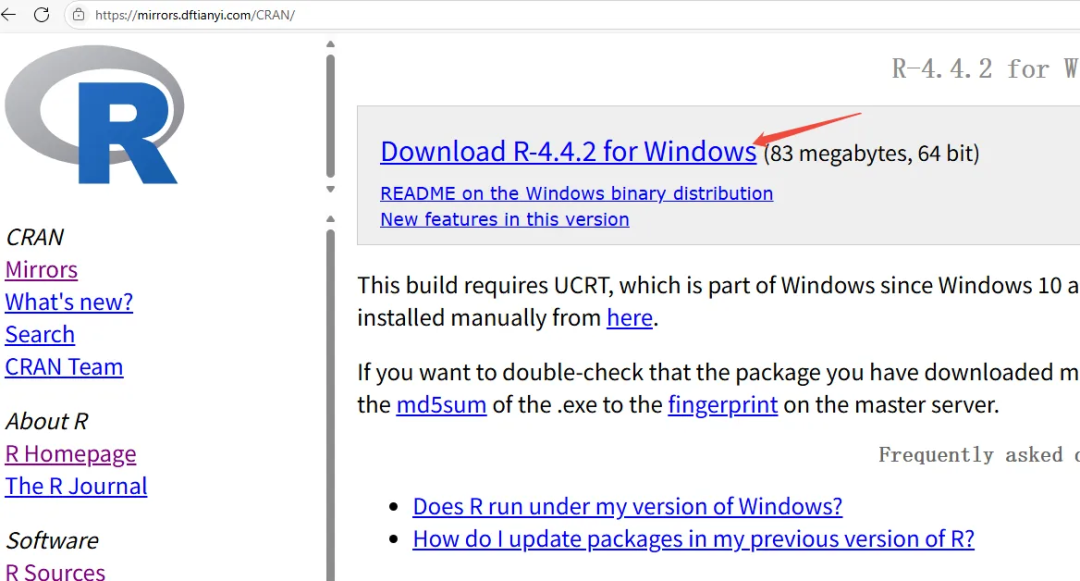This screenshot has height=581, width=1080.
Task: Open the fingerprint link
Action: coord(723,404)
